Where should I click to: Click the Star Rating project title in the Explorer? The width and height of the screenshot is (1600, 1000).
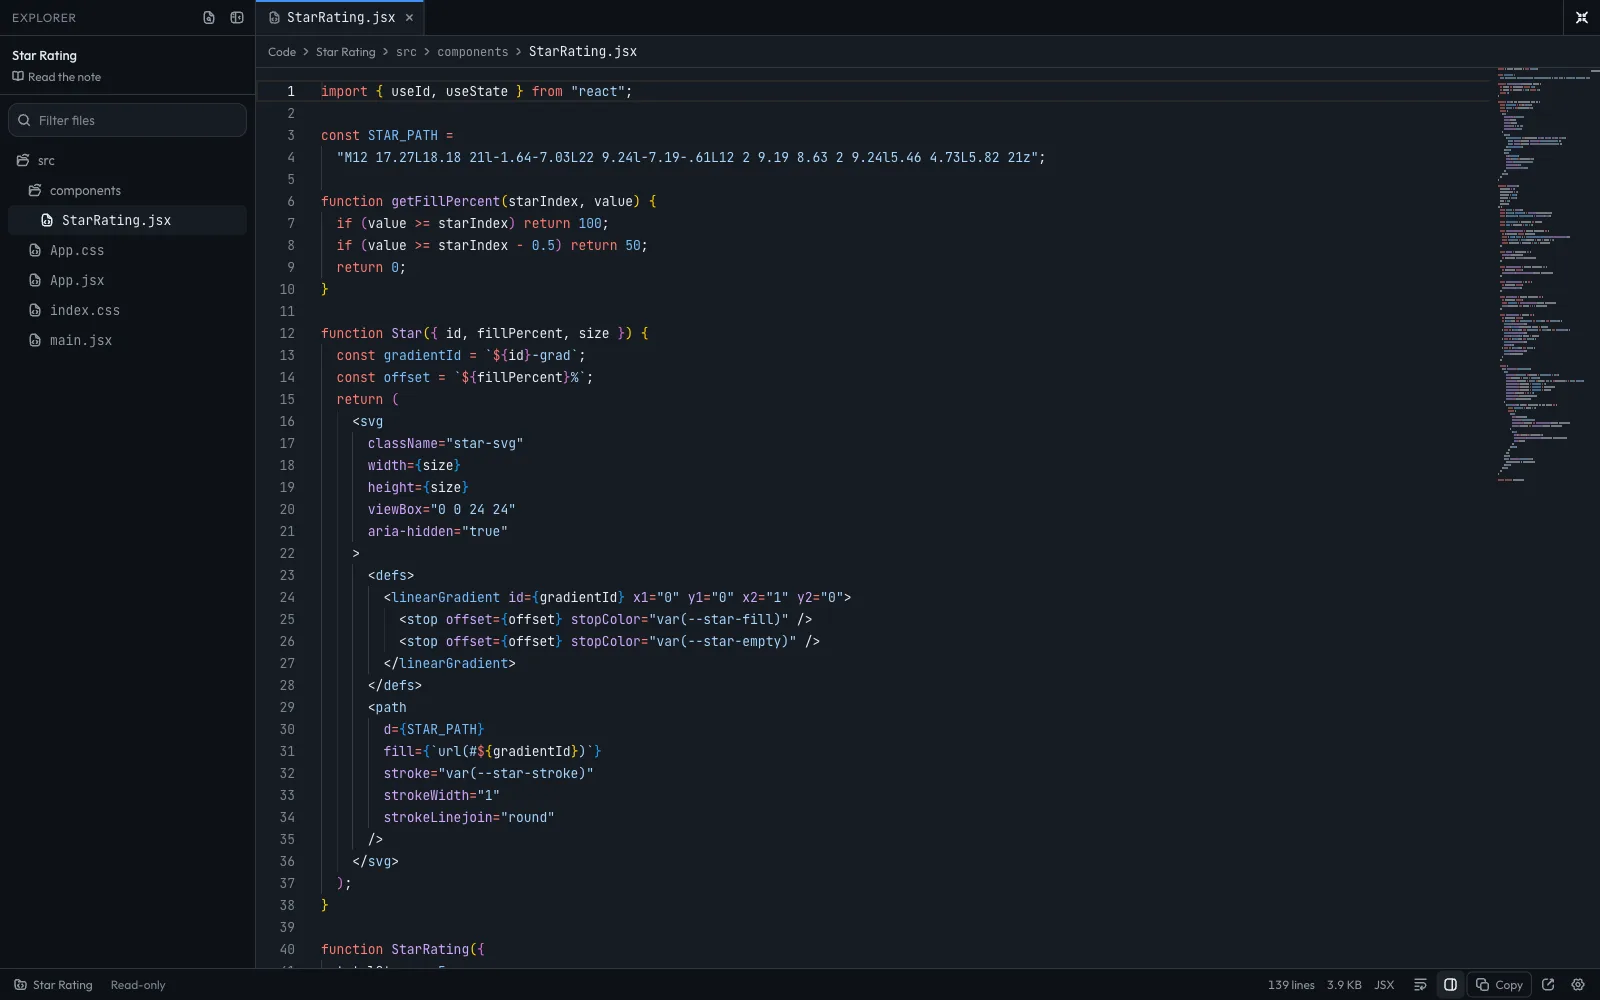click(44, 55)
